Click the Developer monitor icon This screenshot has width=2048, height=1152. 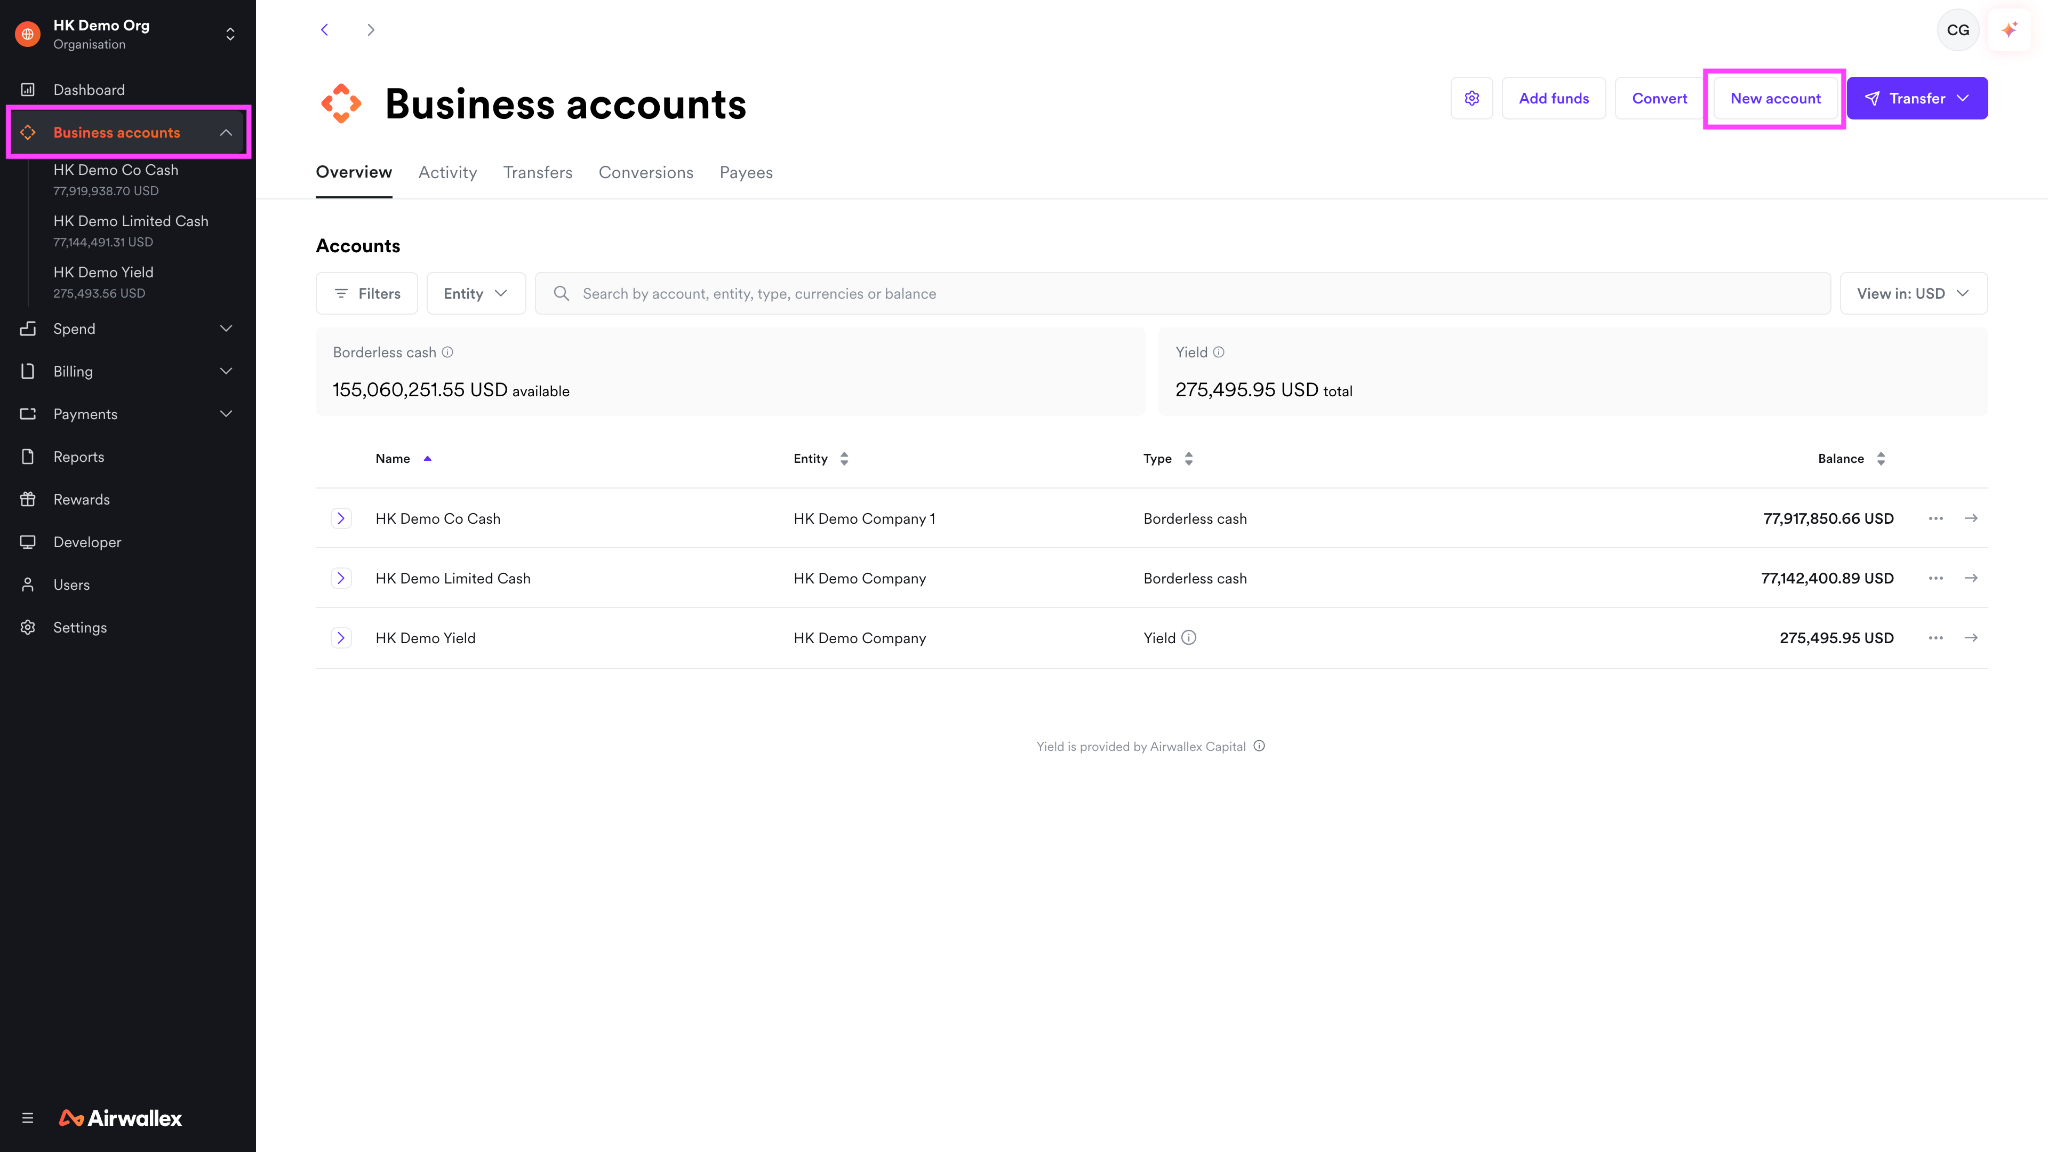click(28, 542)
